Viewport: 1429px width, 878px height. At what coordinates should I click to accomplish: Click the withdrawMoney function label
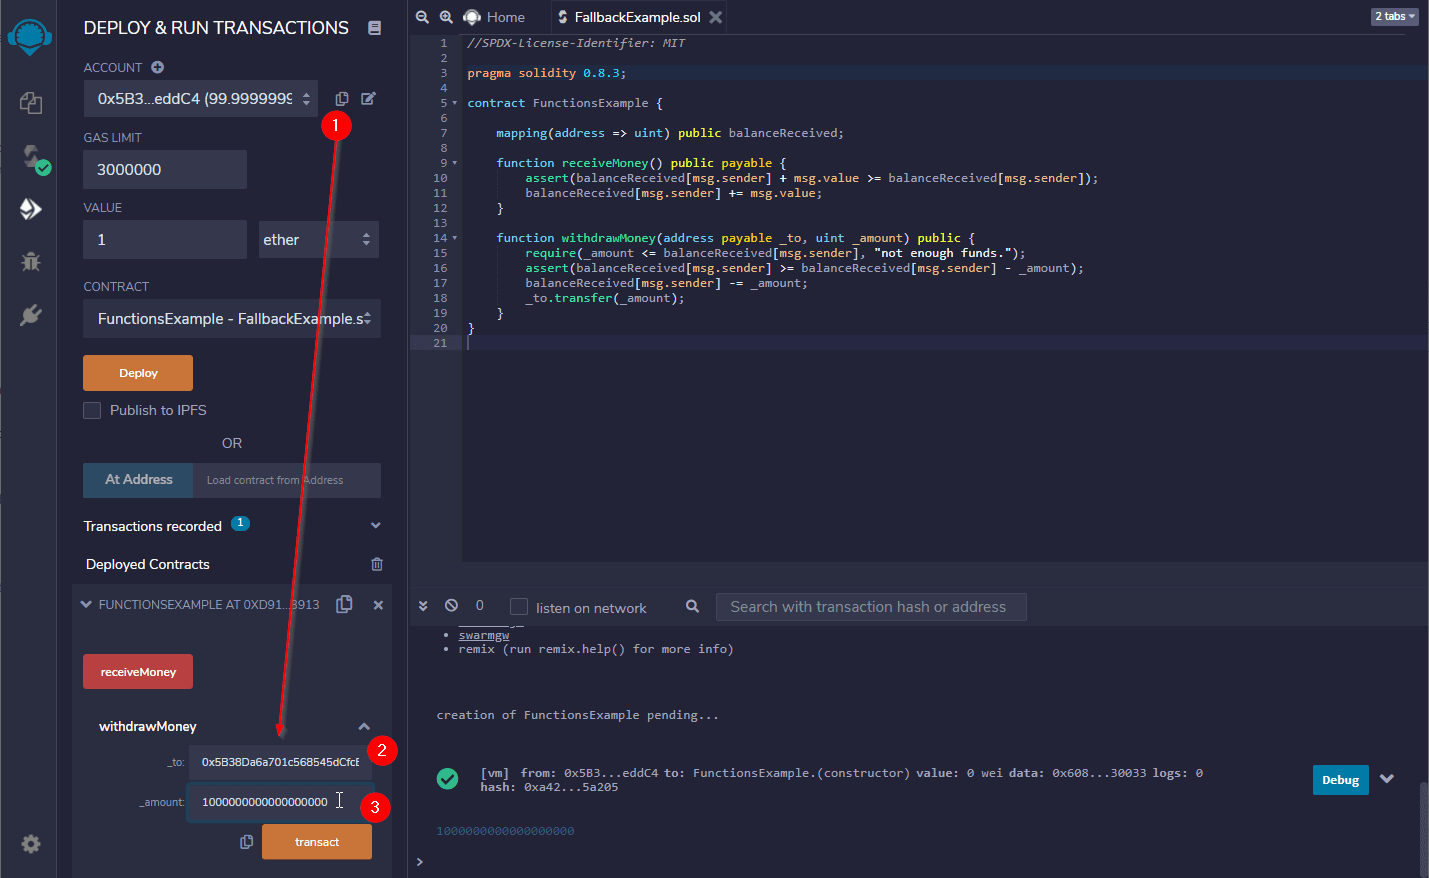(148, 727)
